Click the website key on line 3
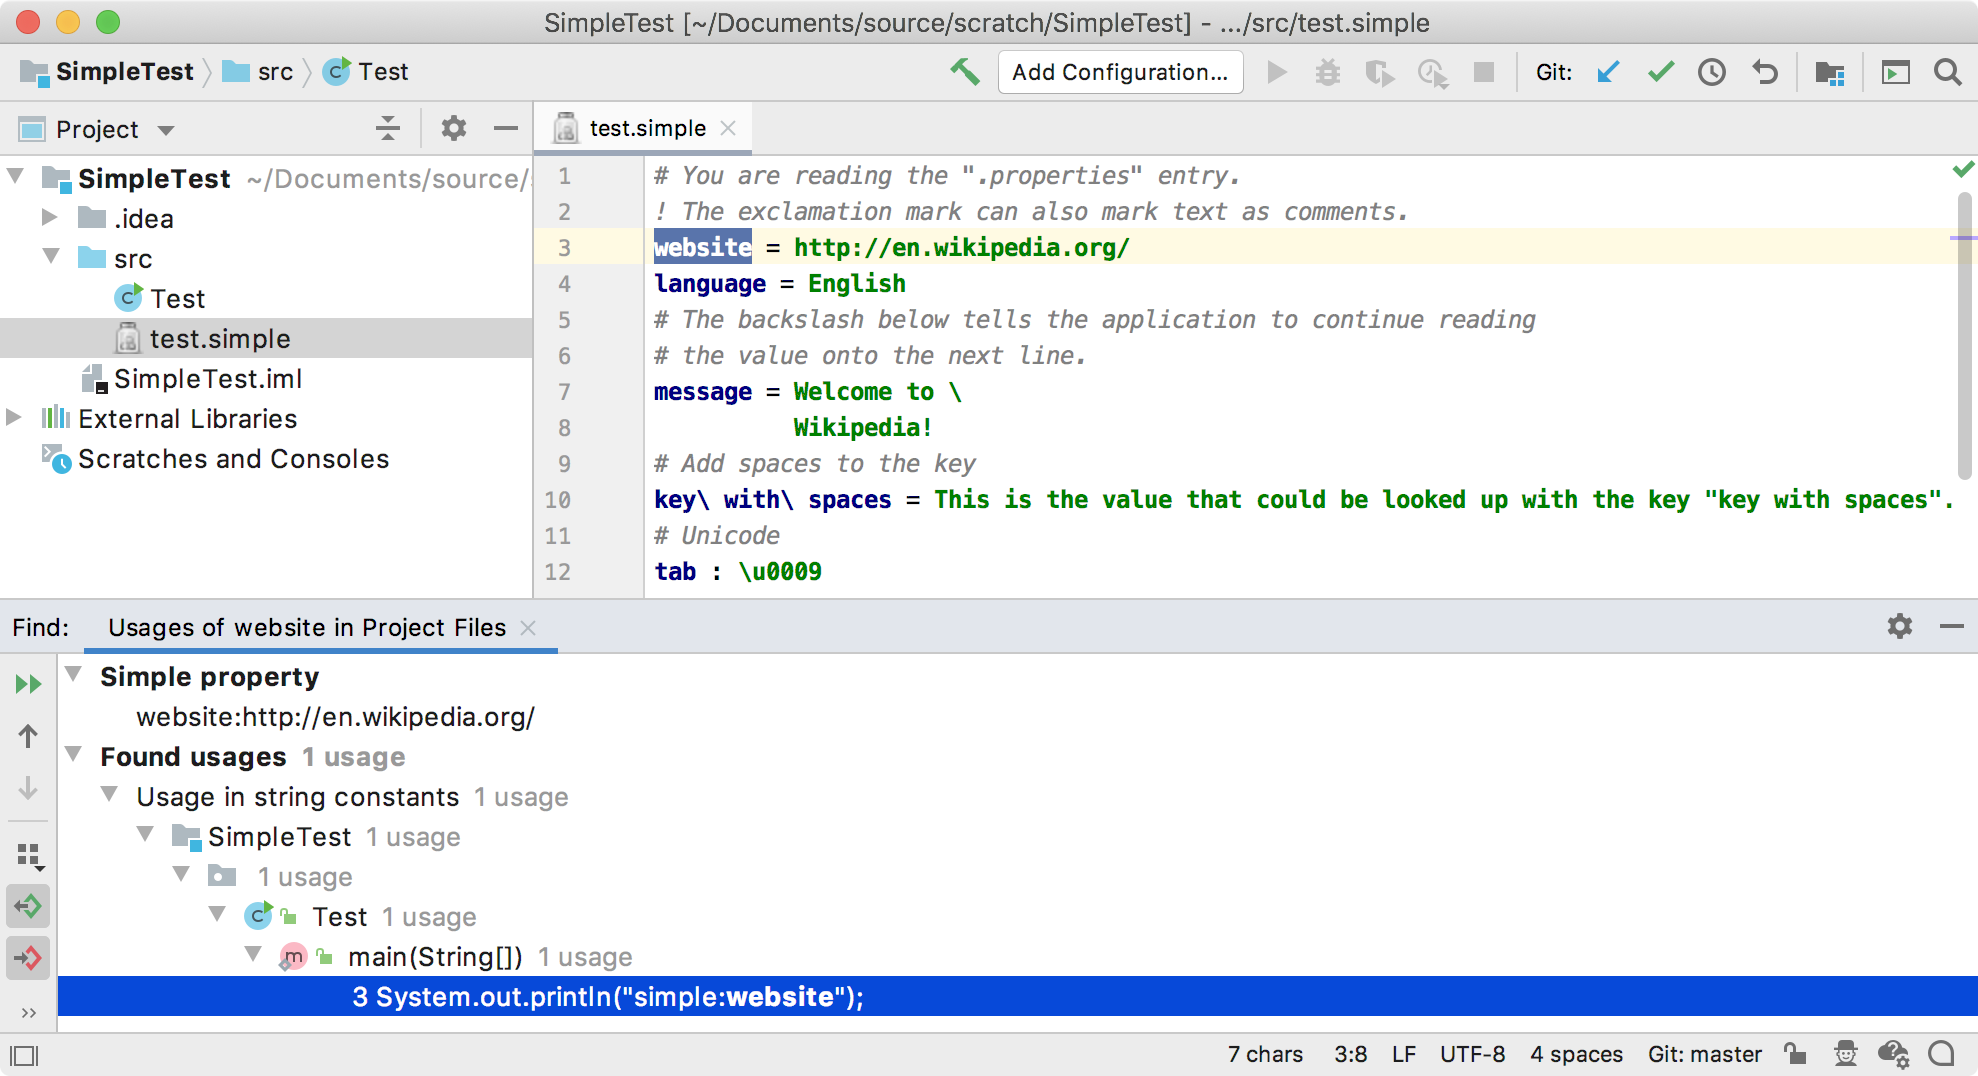The height and width of the screenshot is (1076, 1978). (x=703, y=247)
